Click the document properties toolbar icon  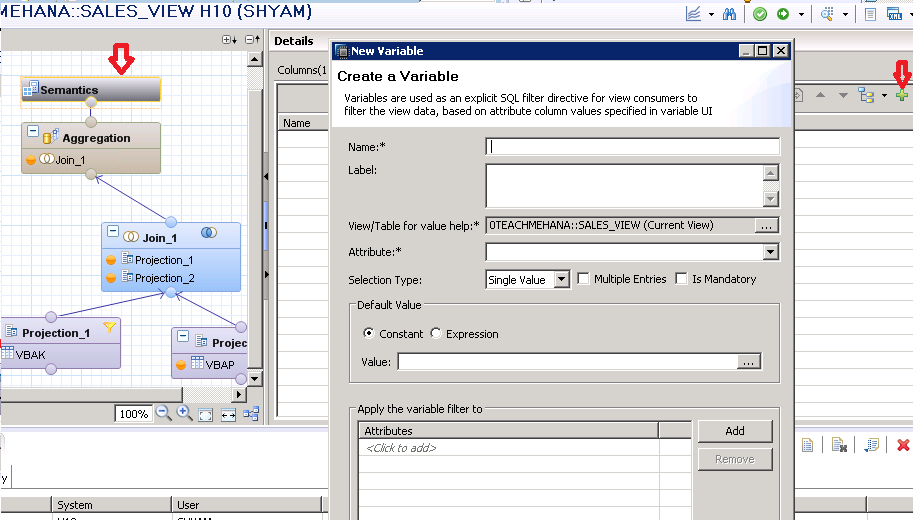click(x=870, y=14)
